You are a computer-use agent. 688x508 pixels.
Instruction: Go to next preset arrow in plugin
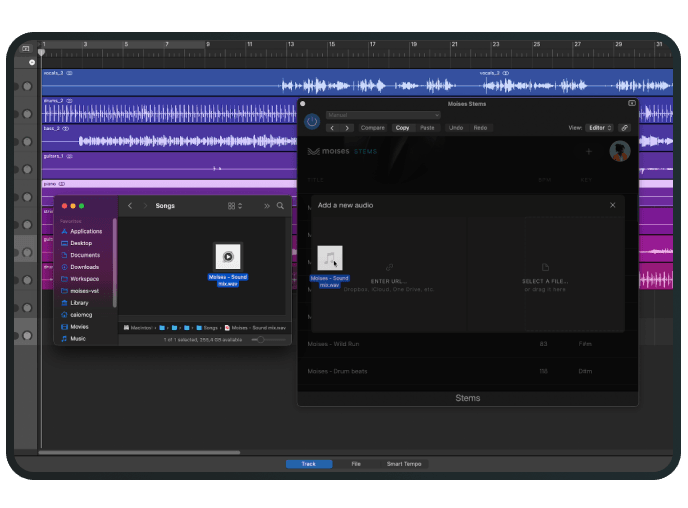point(347,128)
